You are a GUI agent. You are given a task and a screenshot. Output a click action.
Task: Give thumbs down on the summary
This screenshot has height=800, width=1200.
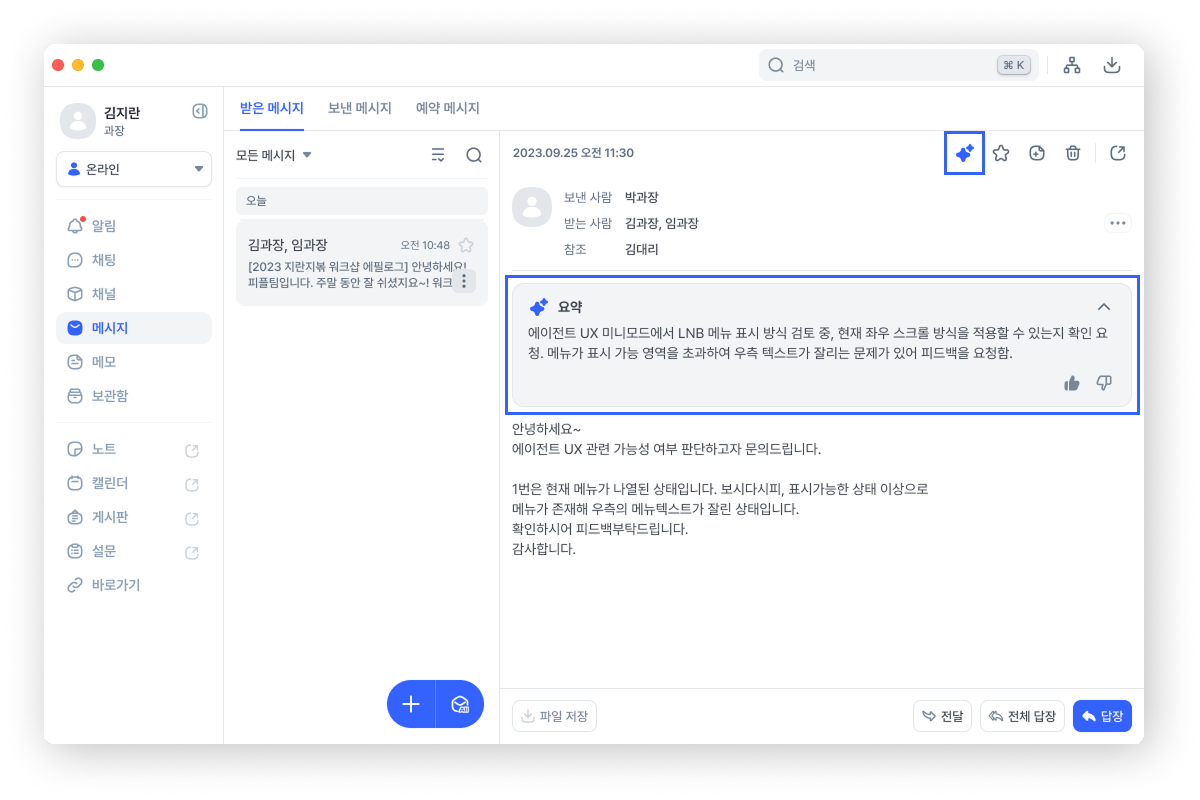[1104, 383]
